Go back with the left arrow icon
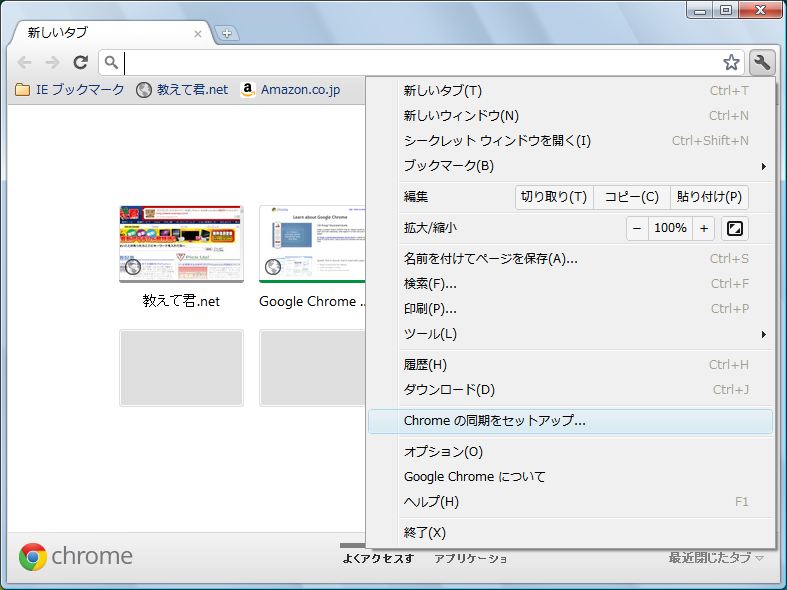This screenshot has width=787, height=590. tap(24, 63)
